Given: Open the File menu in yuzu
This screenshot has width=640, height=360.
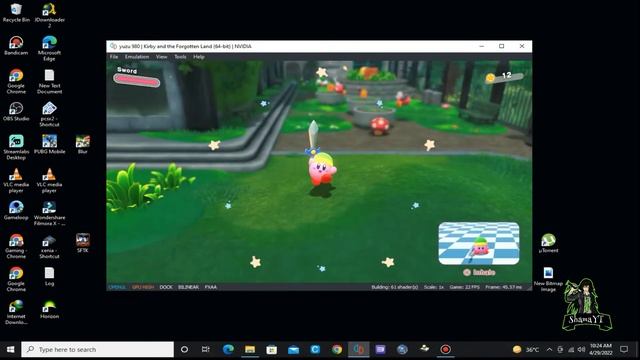Looking at the screenshot, I should click(x=114, y=57).
